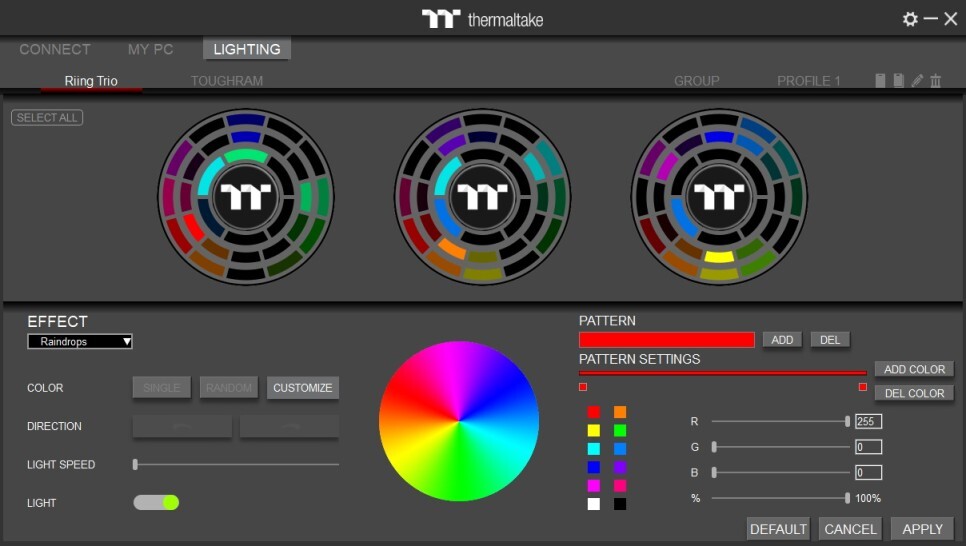This screenshot has width=966, height=546.
Task: Pick the hot pink preset swatch
Action: [620, 486]
